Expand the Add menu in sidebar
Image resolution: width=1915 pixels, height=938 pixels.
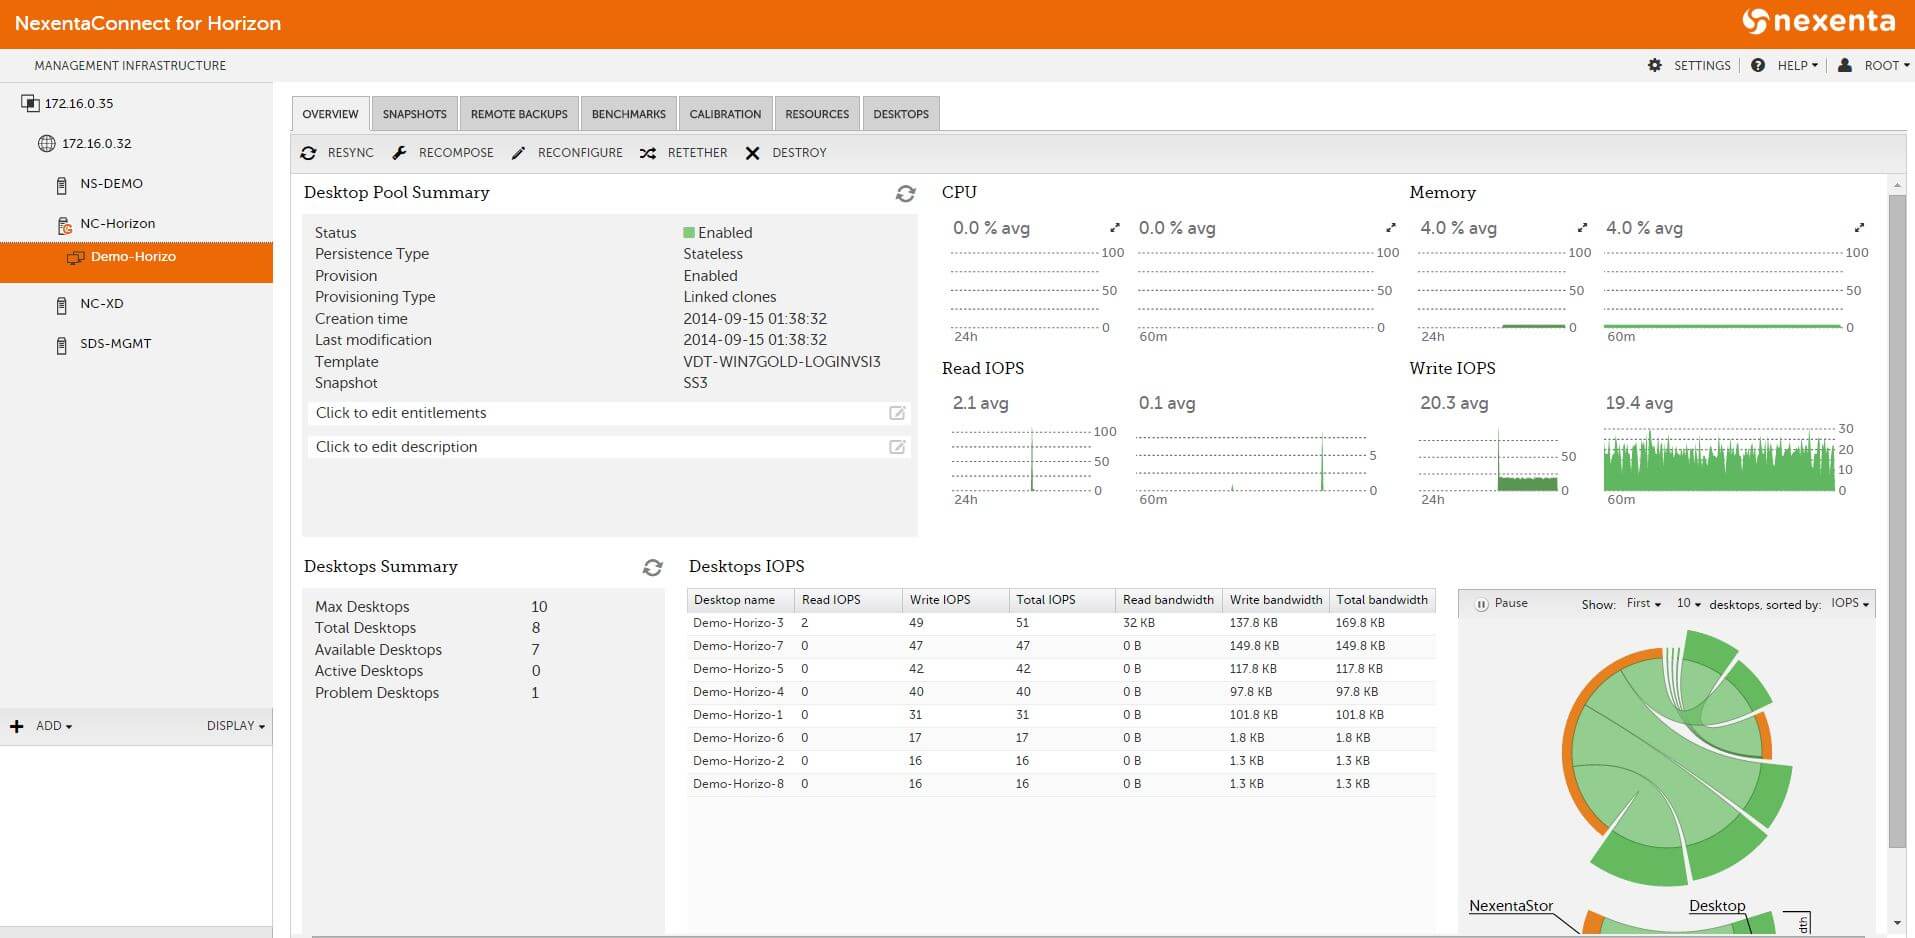click(x=42, y=726)
